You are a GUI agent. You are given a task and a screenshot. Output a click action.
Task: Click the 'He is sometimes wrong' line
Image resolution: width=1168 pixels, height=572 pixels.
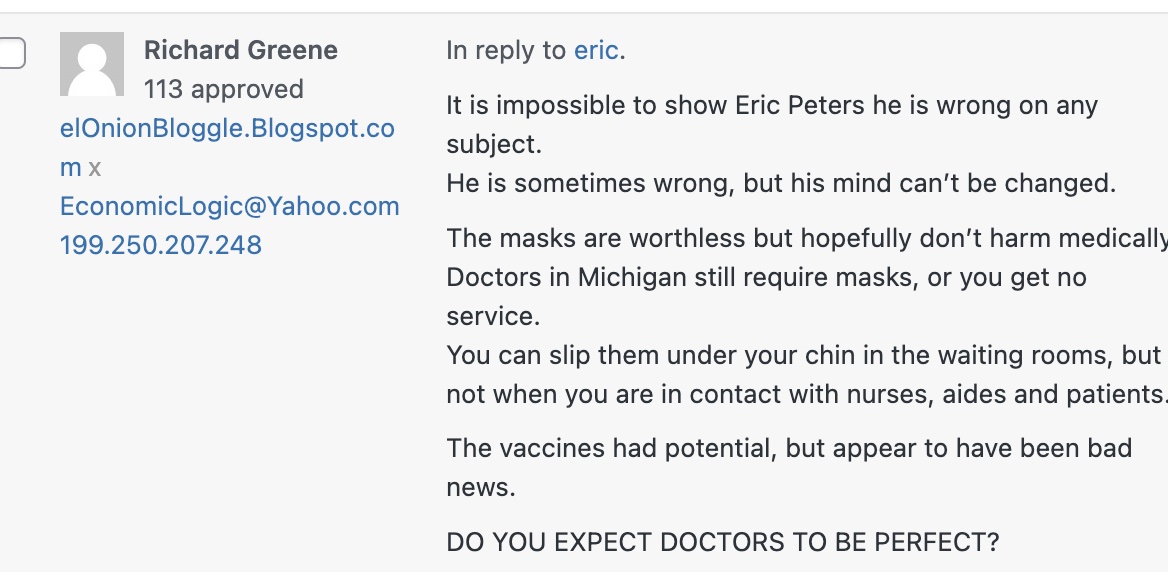pyautogui.click(x=780, y=184)
